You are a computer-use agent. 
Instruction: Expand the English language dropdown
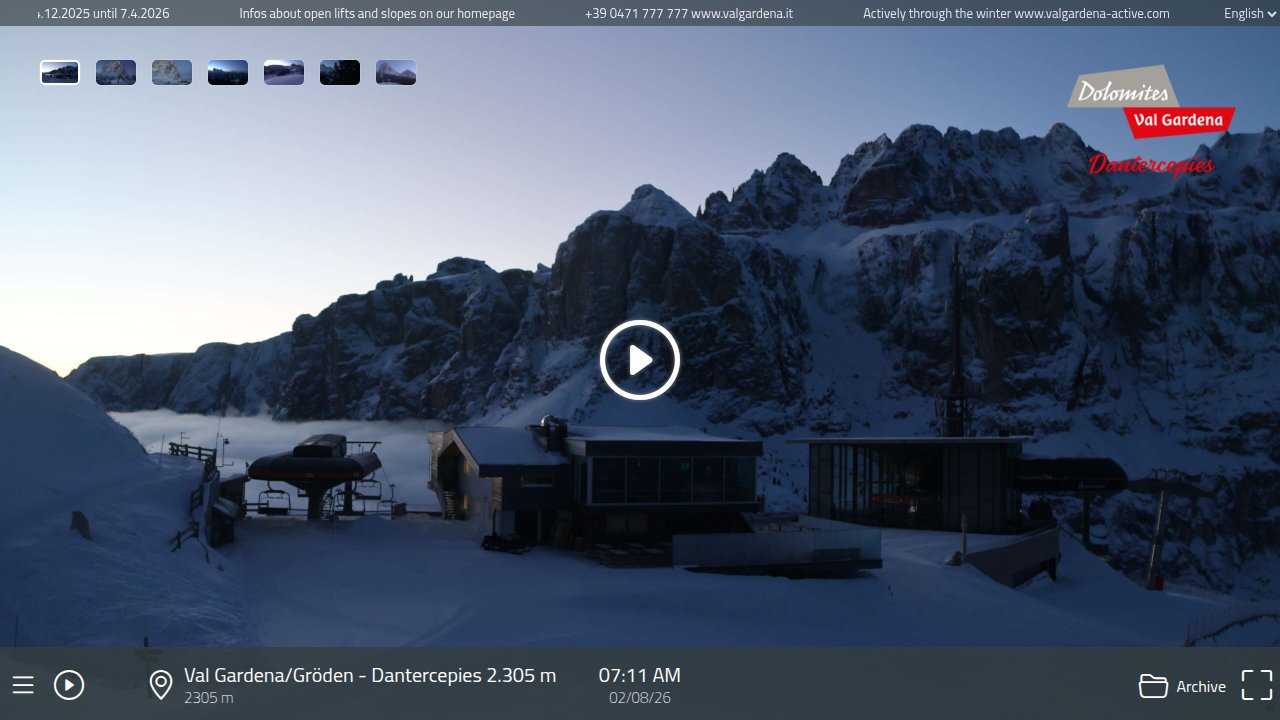1249,14
